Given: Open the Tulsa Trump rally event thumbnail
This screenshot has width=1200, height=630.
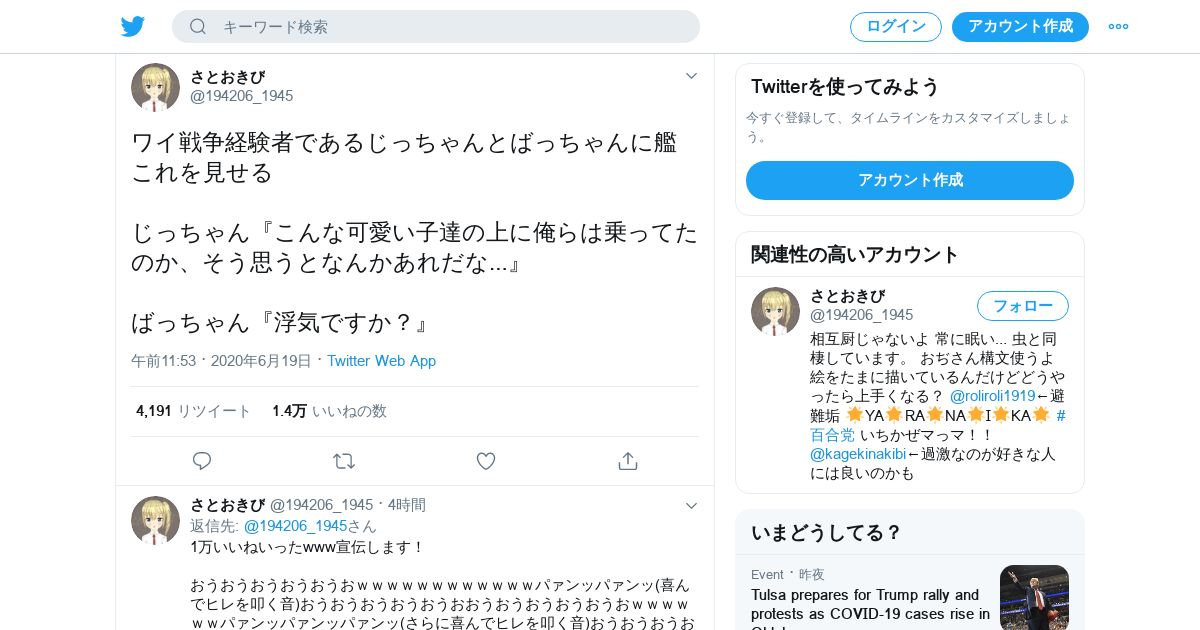Looking at the screenshot, I should tap(1034, 598).
